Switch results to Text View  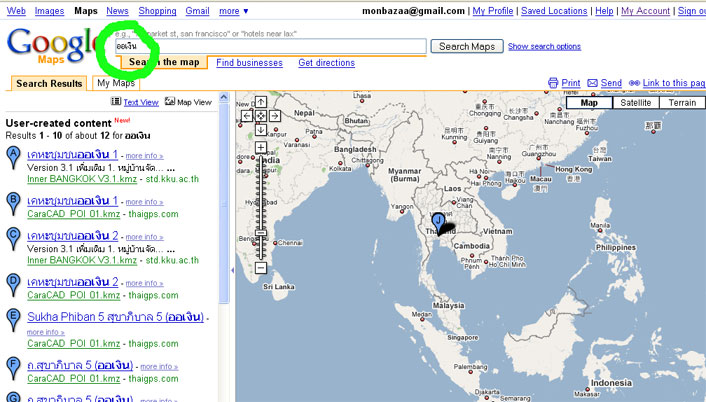141,102
